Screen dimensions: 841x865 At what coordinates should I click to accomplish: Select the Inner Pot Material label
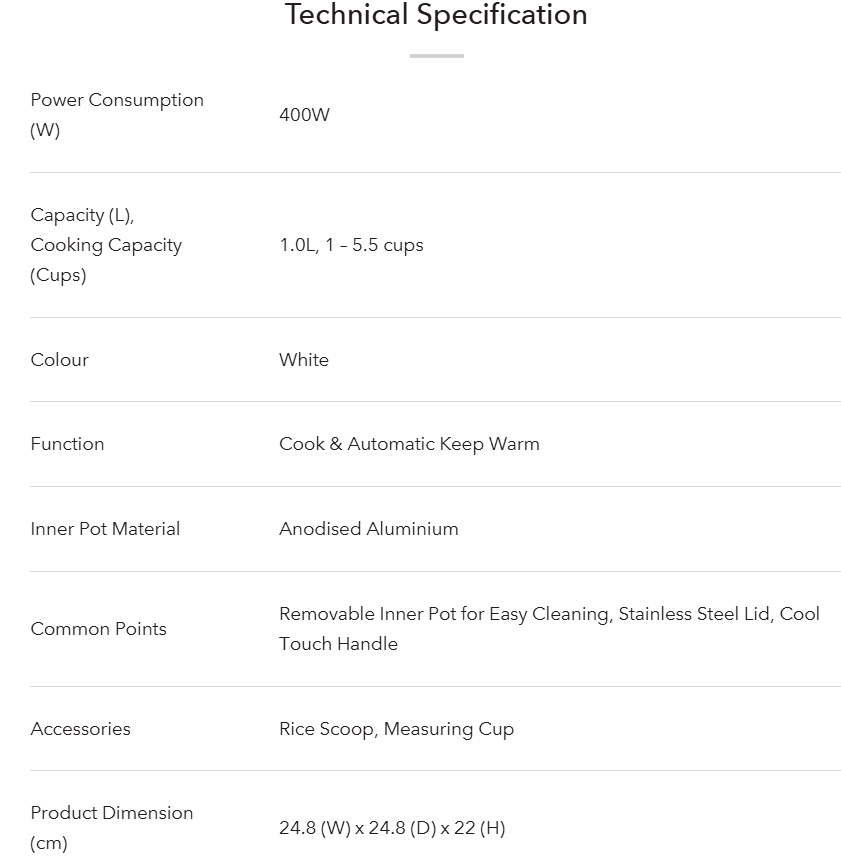(x=105, y=529)
